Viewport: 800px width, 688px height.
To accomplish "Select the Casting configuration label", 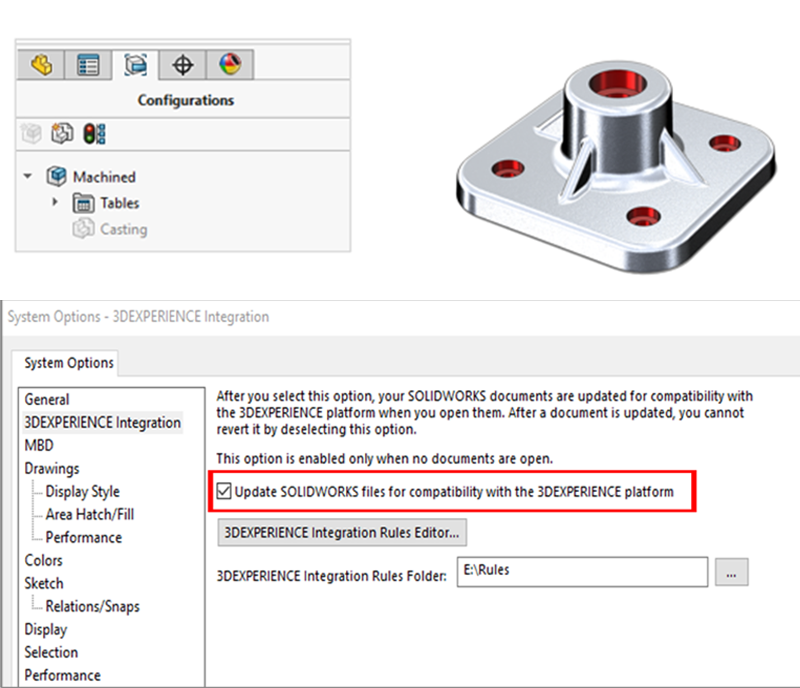I will pyautogui.click(x=123, y=229).
